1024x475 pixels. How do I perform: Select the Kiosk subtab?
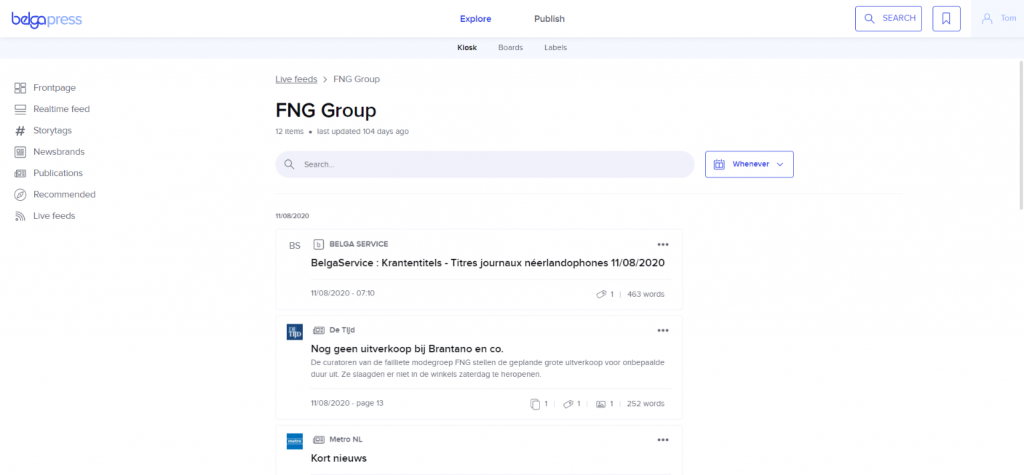click(467, 48)
